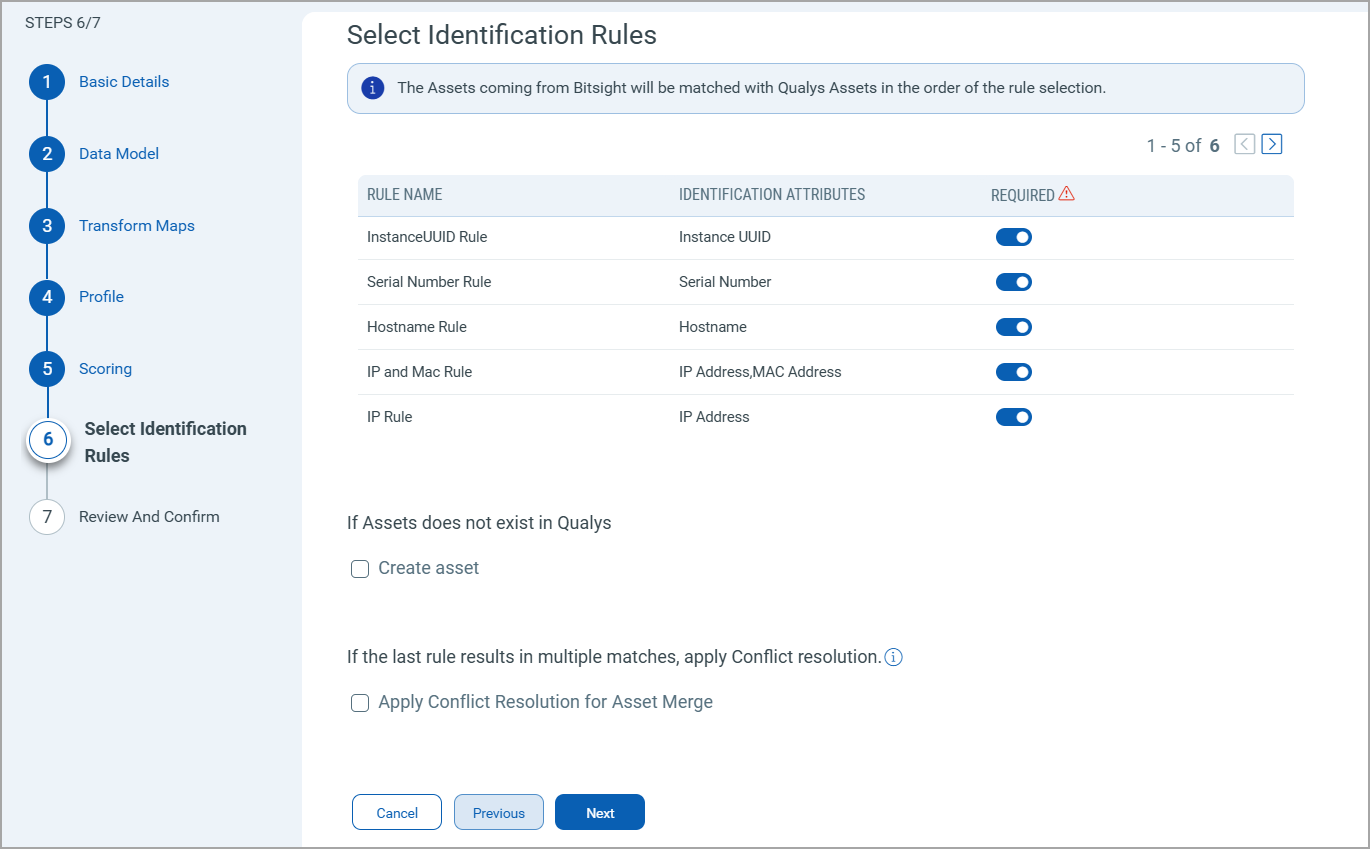Disable the IP and Mac Rule toggle

point(1013,372)
